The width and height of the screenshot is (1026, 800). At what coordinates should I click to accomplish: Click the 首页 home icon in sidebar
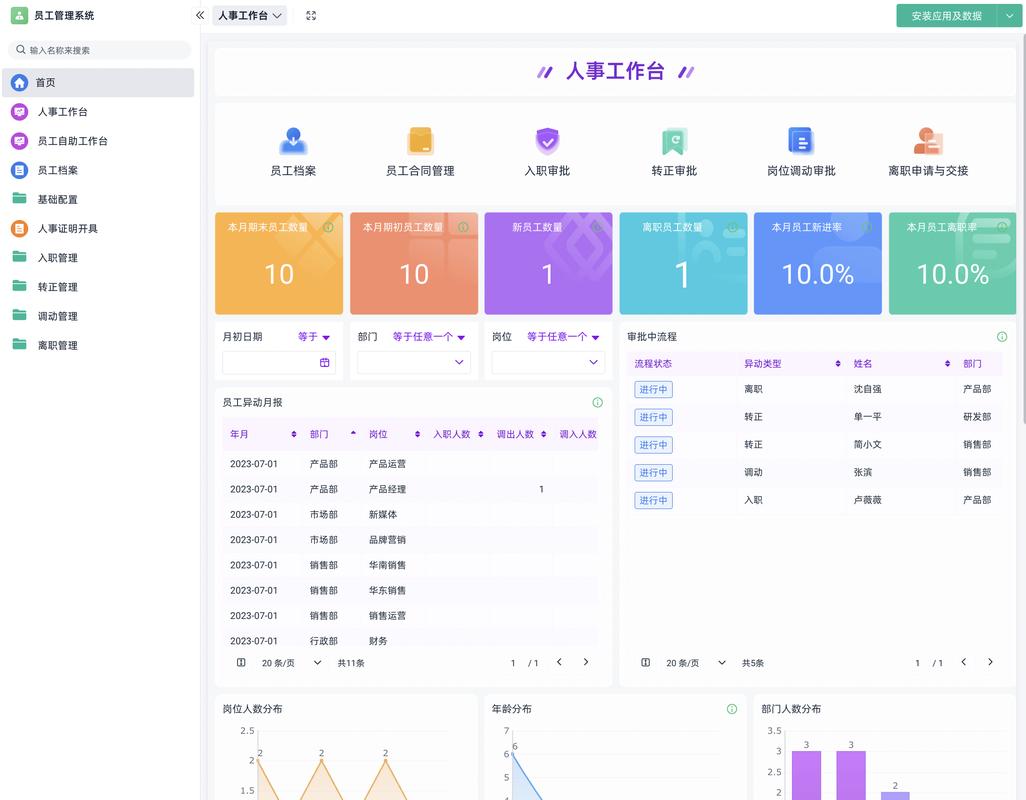pyautogui.click(x=20, y=82)
